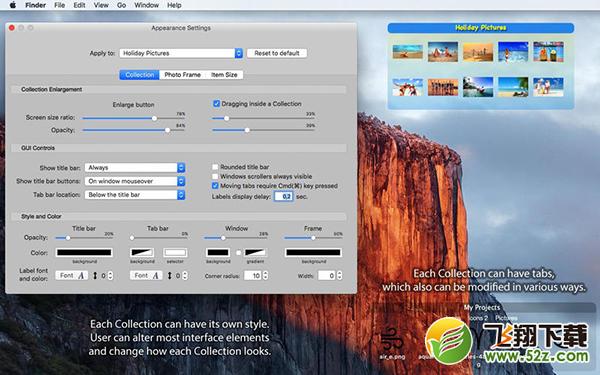Click the My Projects collection title
600x375 pixels.
(x=481, y=307)
